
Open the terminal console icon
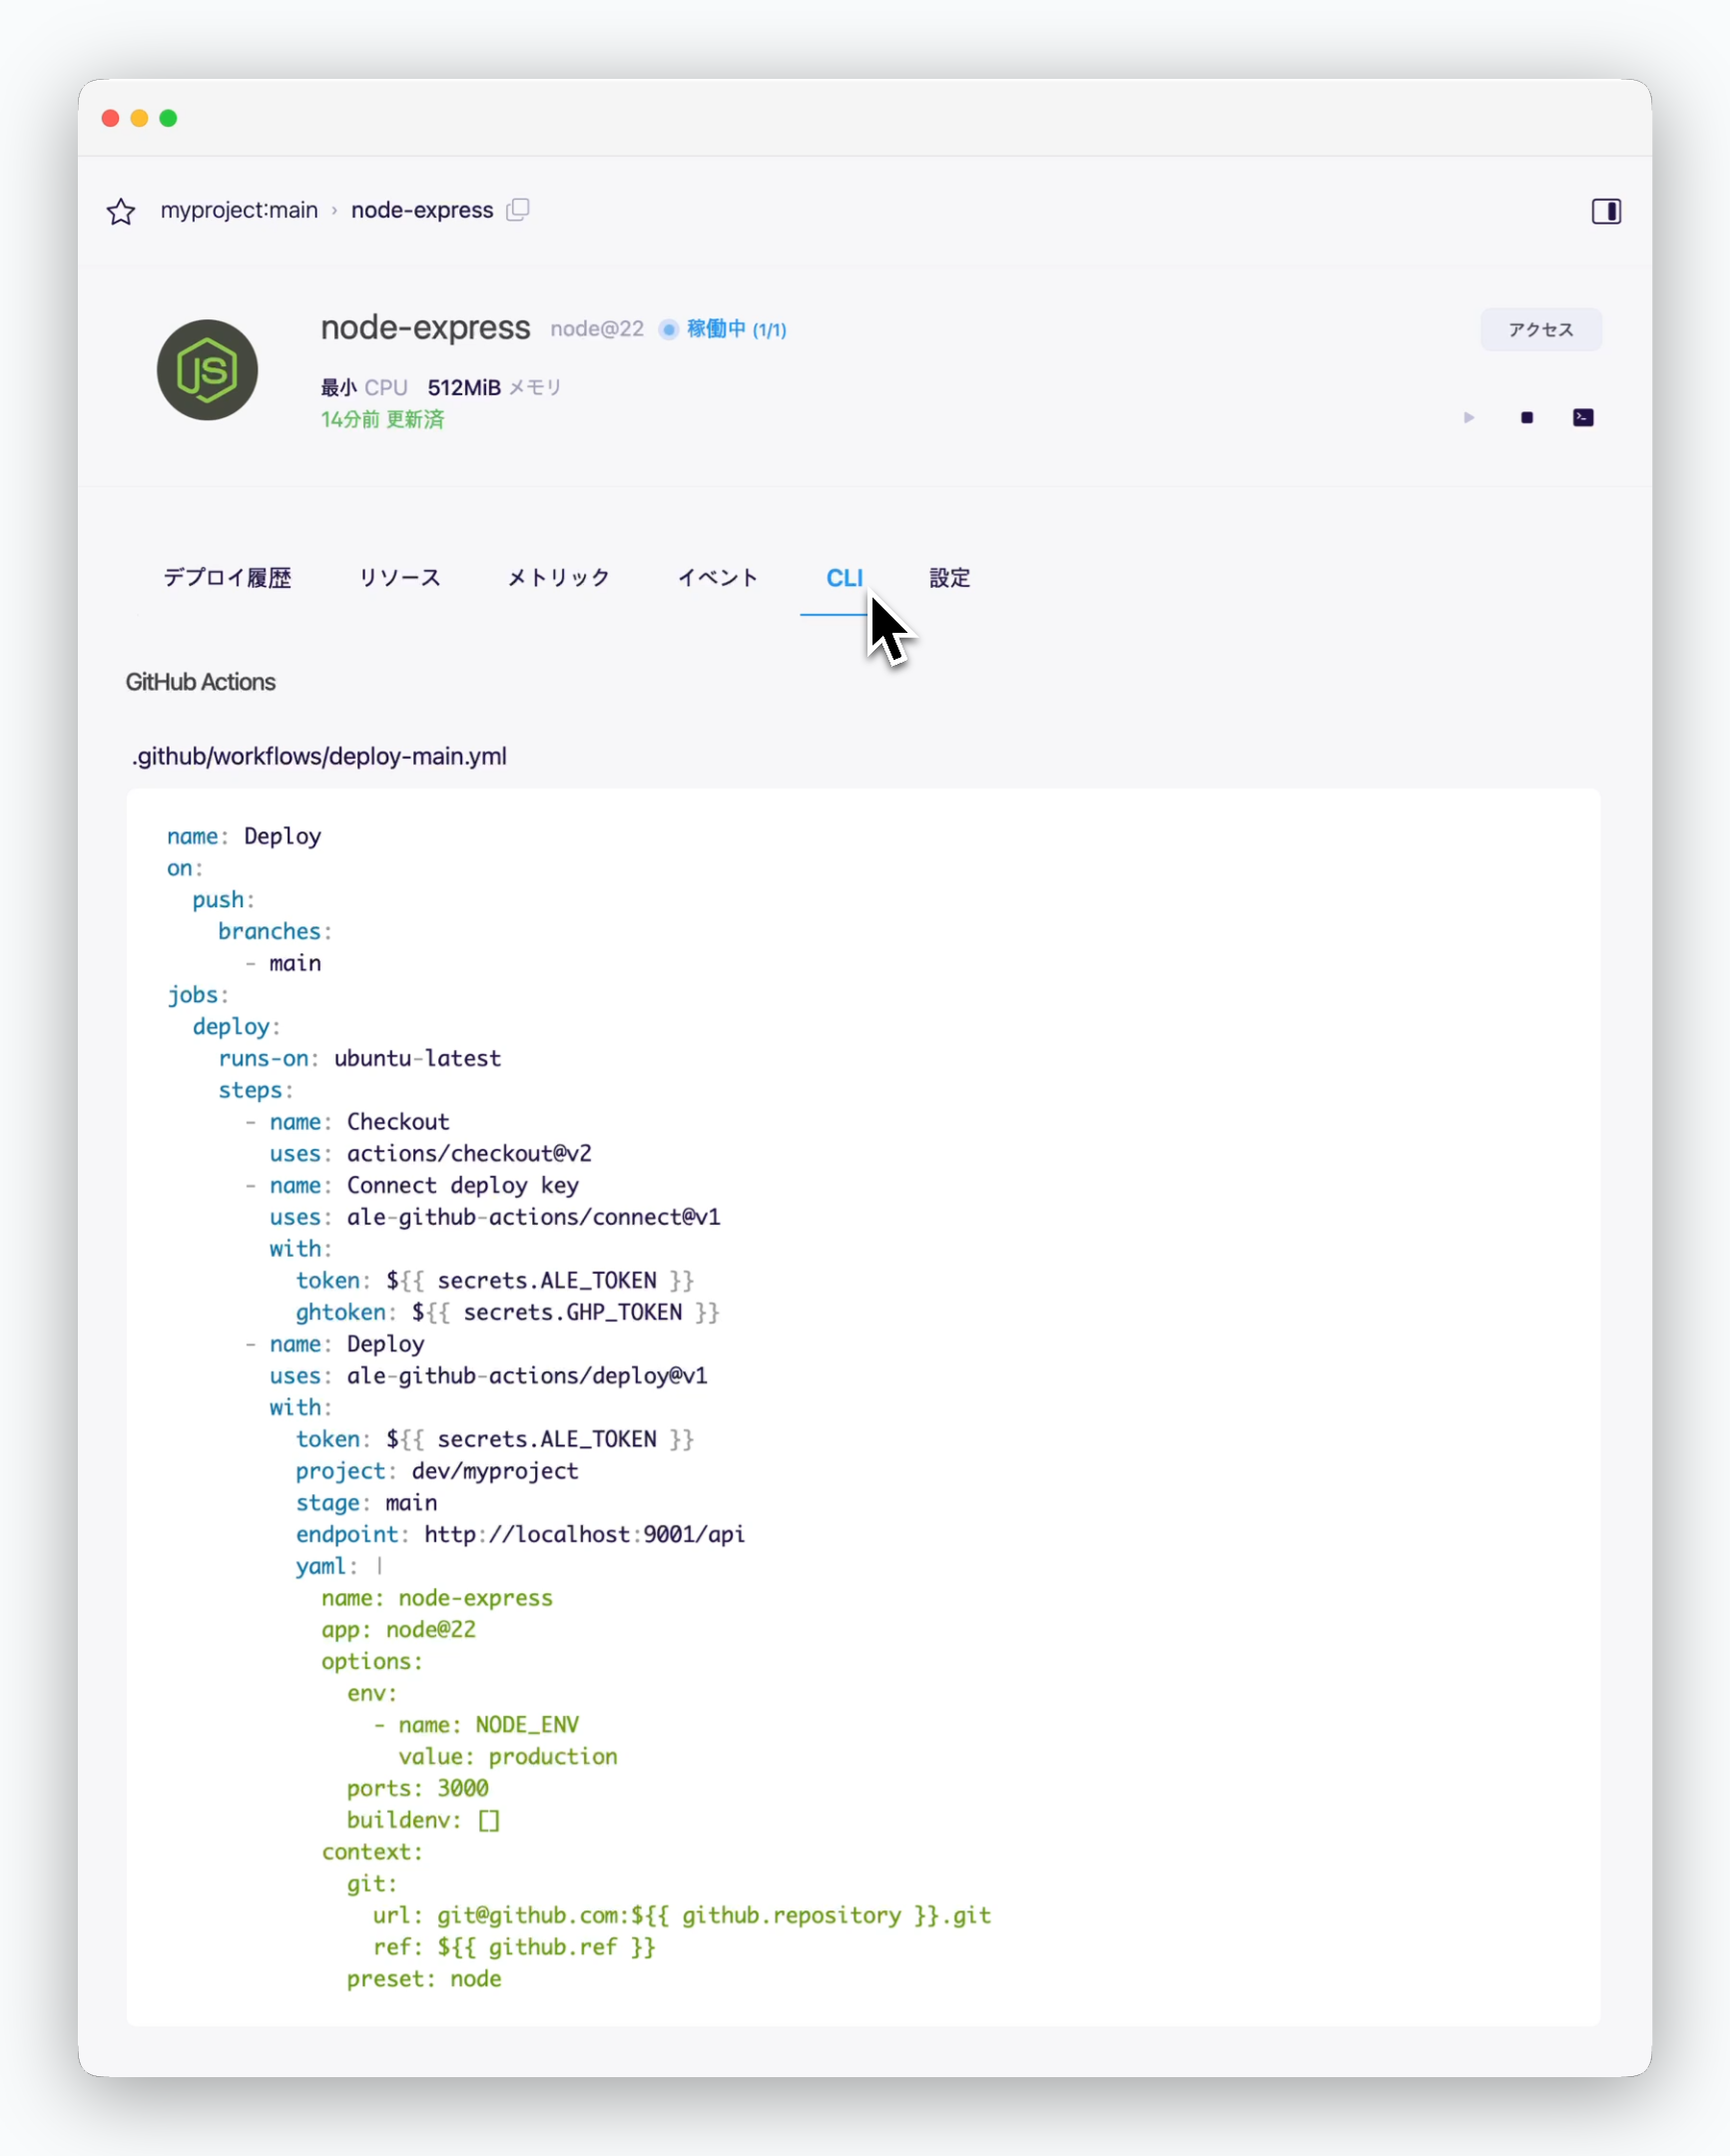[1583, 417]
